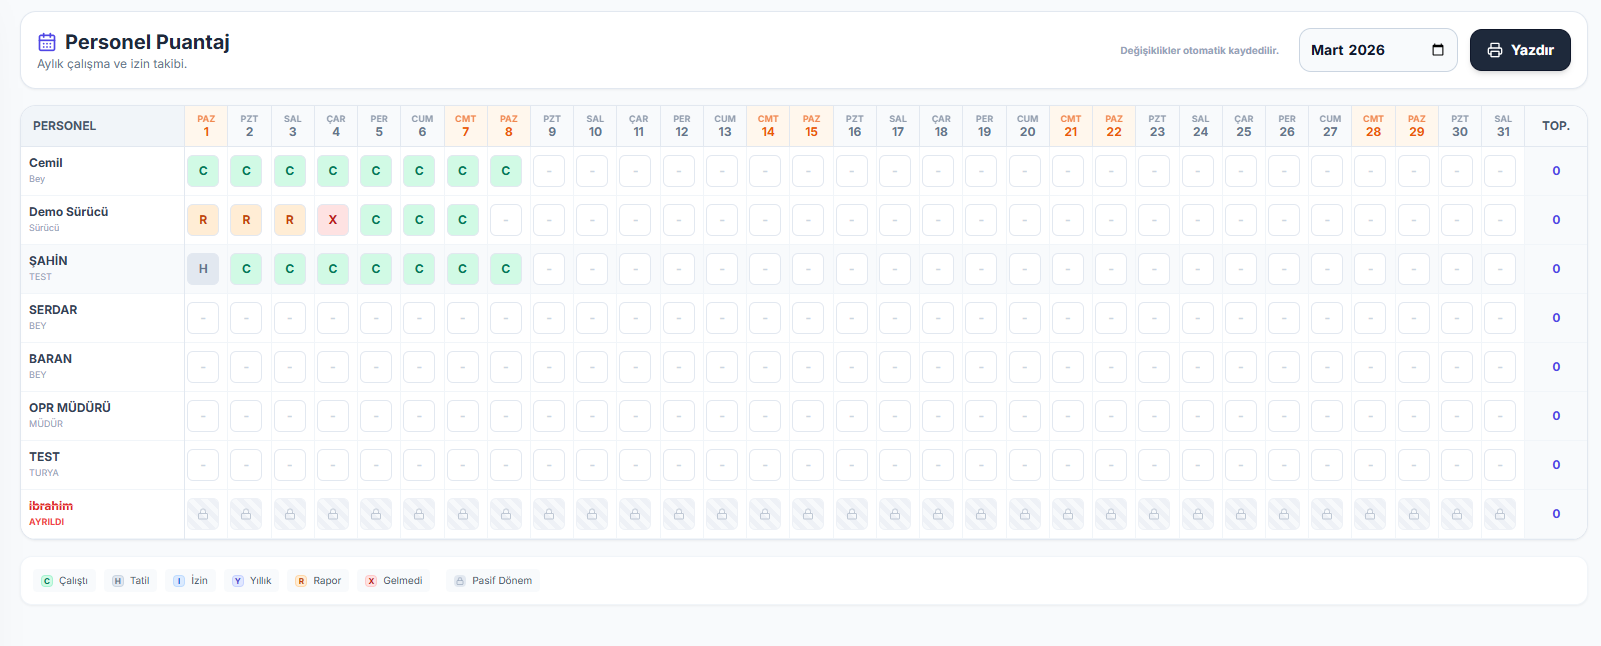This screenshot has width=1601, height=646.
Task: Click Demo Sürücü's R report cell on day 1
Action: 203,220
